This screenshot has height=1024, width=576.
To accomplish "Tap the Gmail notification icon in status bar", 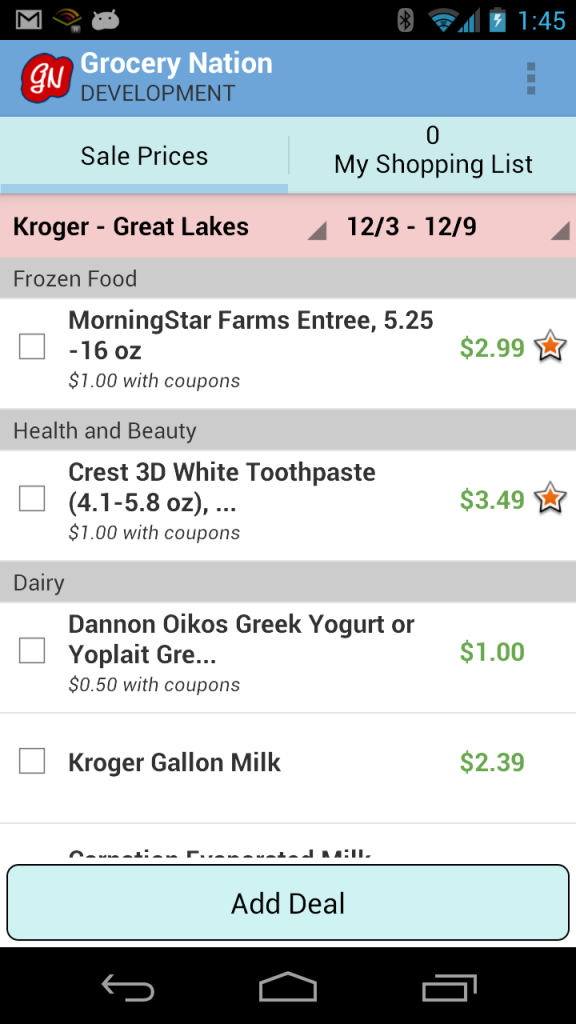I will click(x=29, y=20).
